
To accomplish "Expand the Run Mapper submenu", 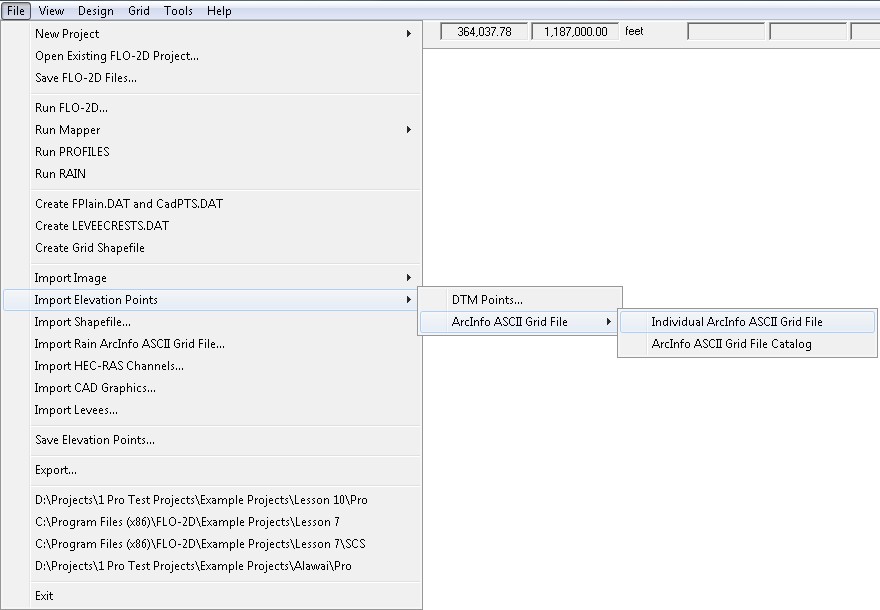I will 68,130.
